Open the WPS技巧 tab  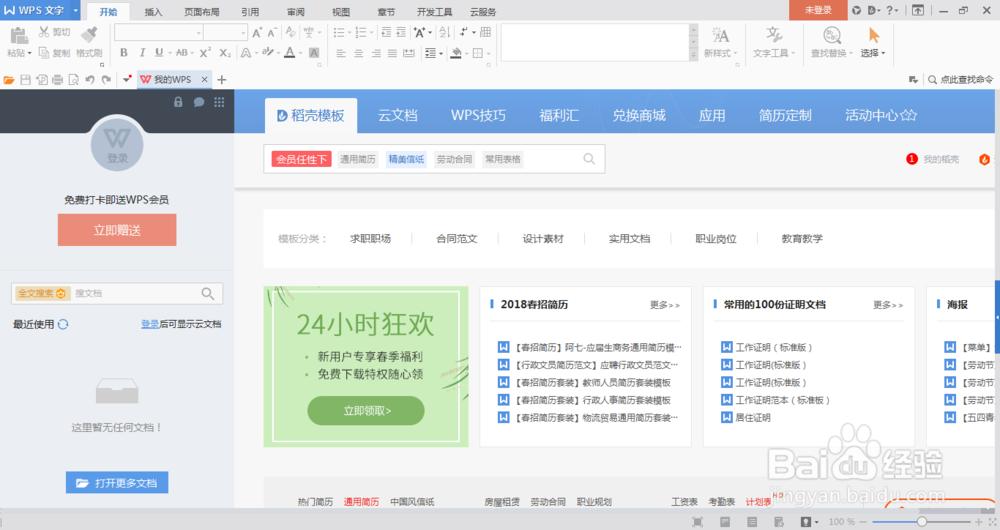click(478, 115)
